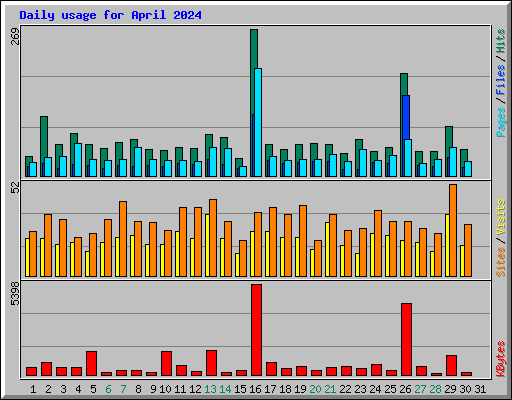The height and width of the screenshot is (400, 512).
Task: Click the 'KBytes' legend label
Action: coord(501,359)
